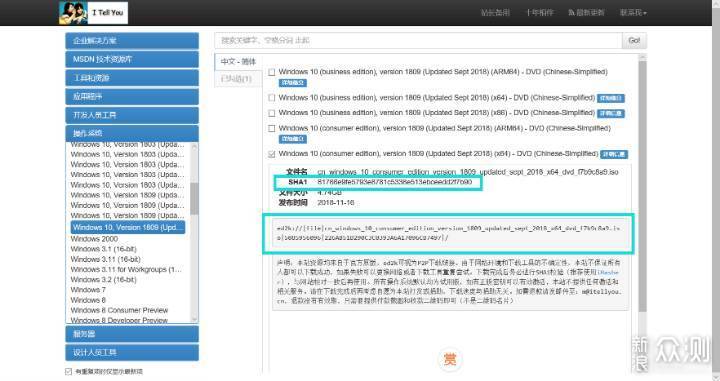Image resolution: width=720 pixels, height=381 pixels.
Task: Open 详细信息 for consumer edition ARM64
Action: point(292,139)
